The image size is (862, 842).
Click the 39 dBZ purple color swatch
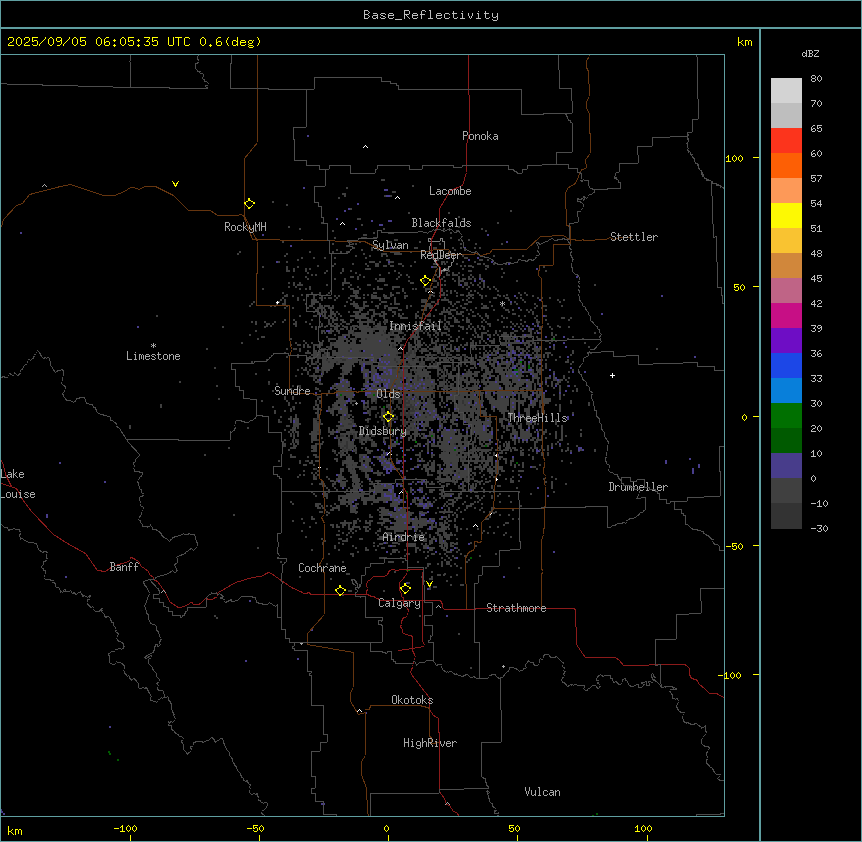point(786,340)
